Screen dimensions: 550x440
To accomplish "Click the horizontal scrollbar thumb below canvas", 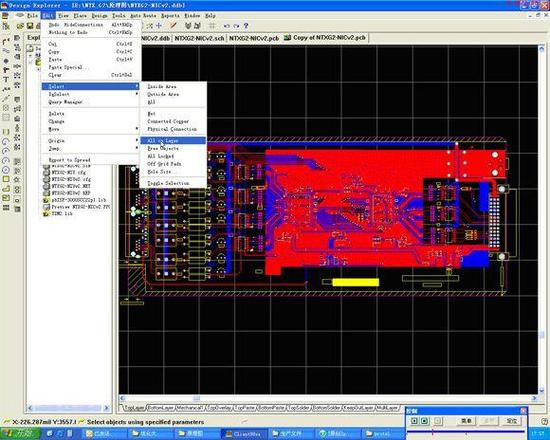I will coord(196,398).
